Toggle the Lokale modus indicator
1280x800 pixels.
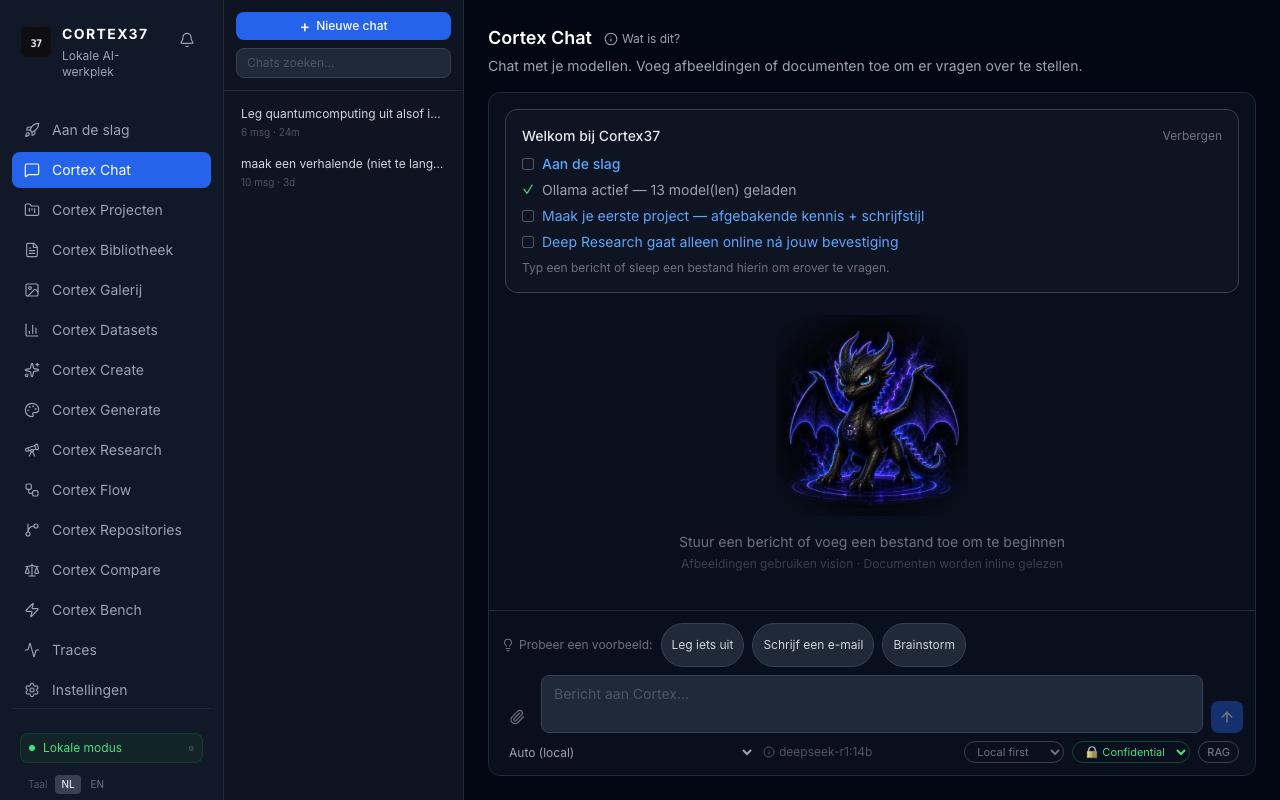[x=111, y=748]
